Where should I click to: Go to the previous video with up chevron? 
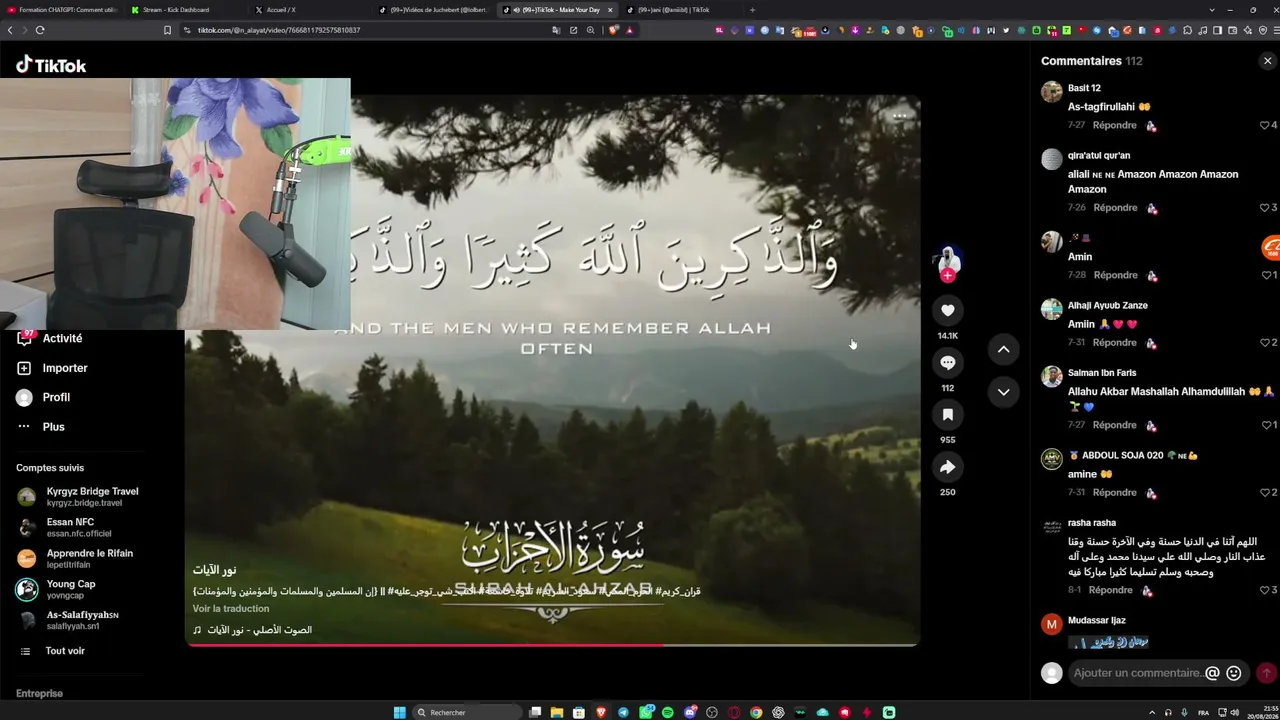pos(1003,349)
